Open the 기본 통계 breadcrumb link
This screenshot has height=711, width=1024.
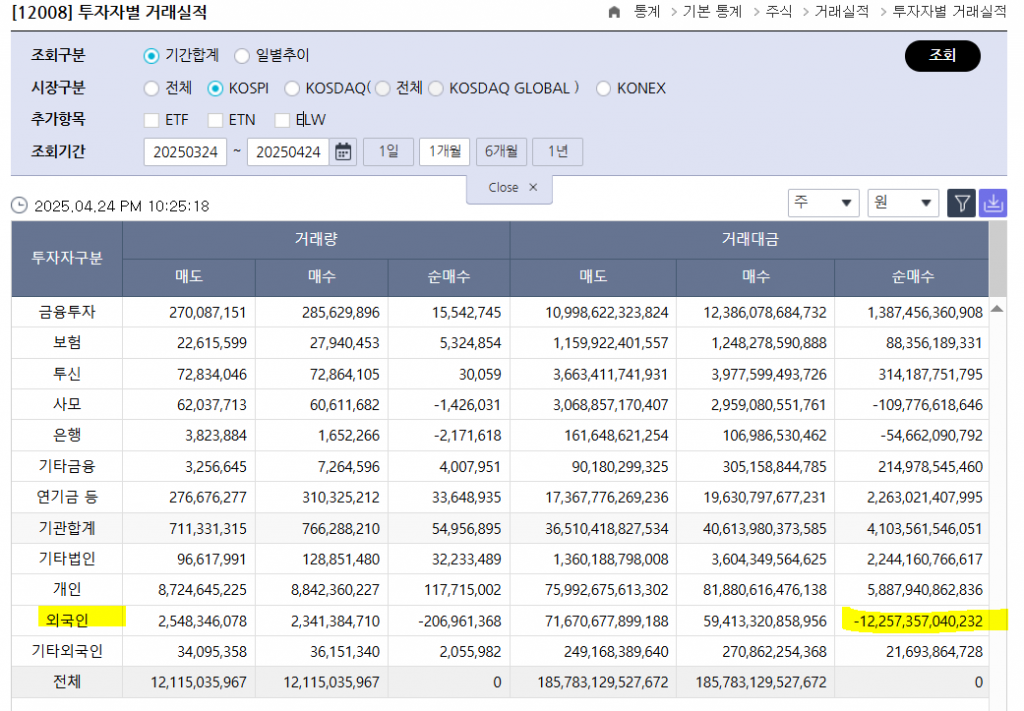(x=712, y=12)
